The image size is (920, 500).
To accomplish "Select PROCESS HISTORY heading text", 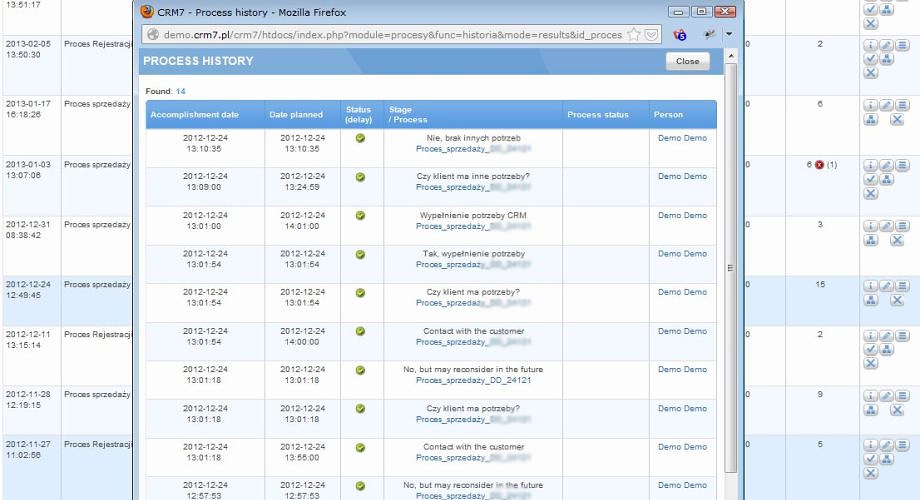I will tap(198, 61).
